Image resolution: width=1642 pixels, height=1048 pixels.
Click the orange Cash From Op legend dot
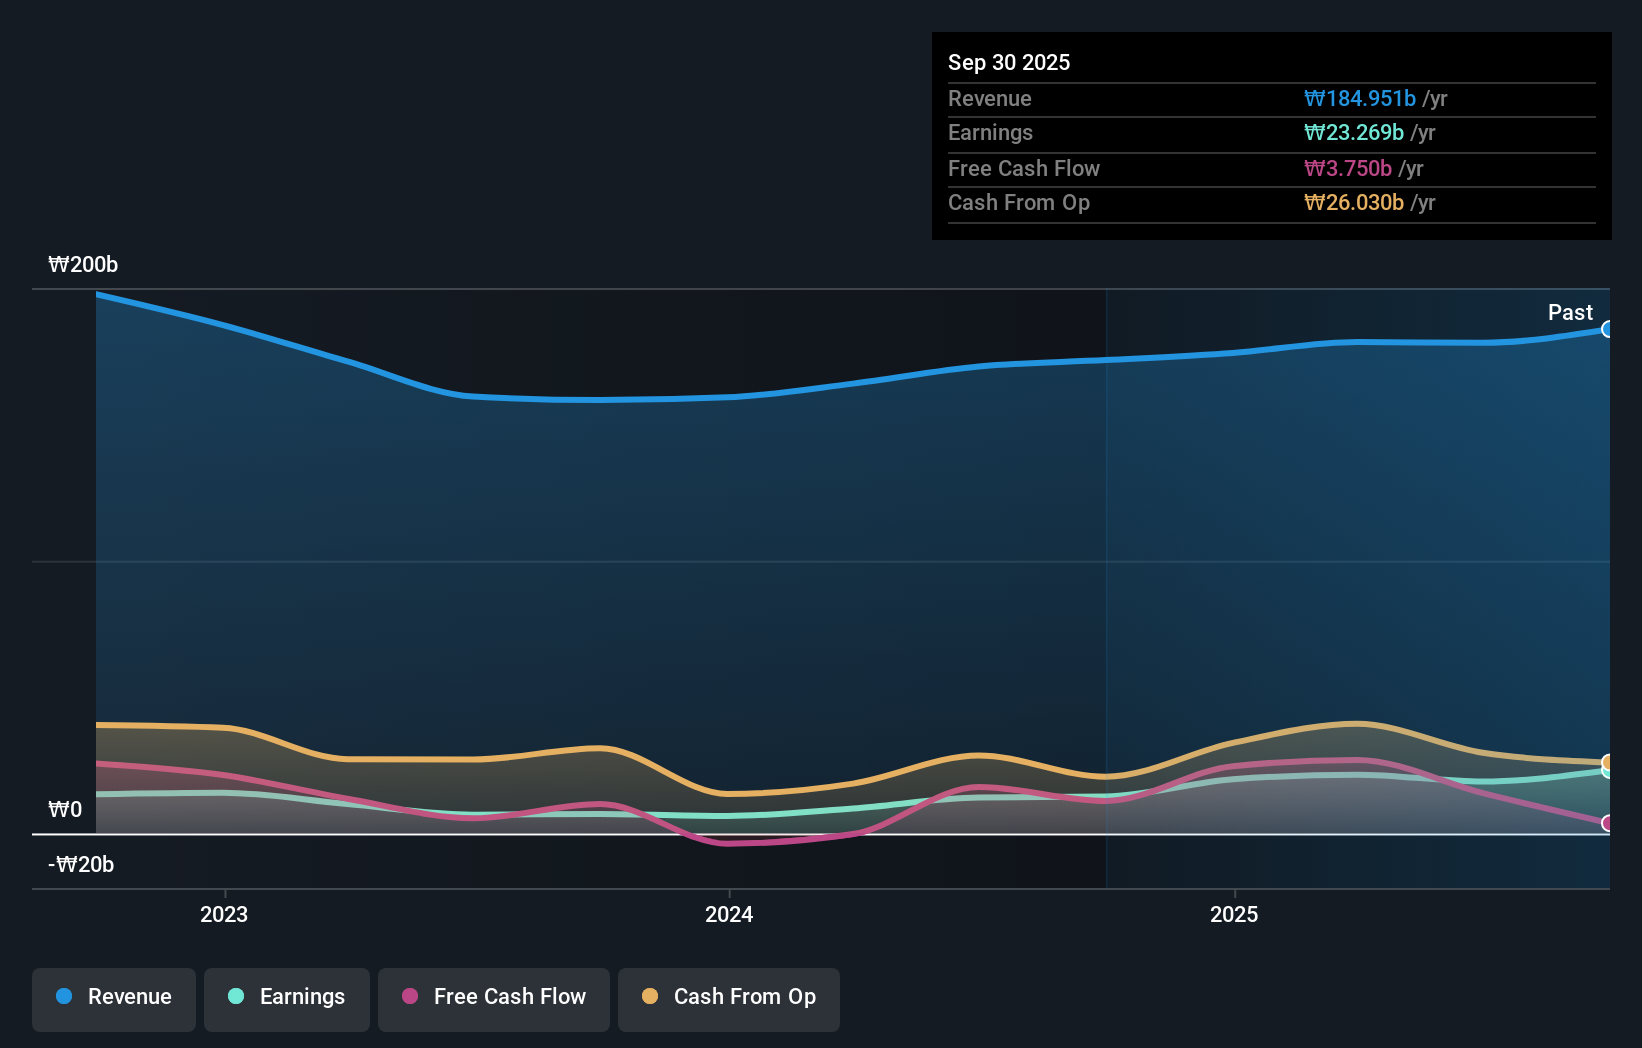650,997
